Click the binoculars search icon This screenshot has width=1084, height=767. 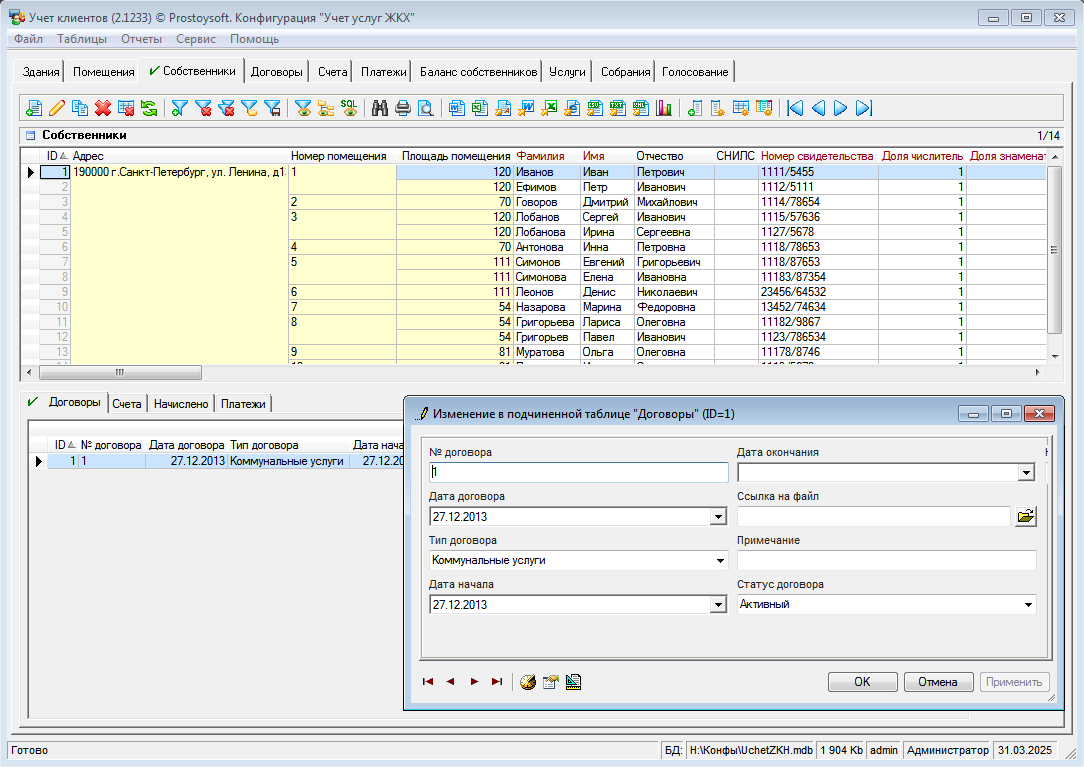[380, 108]
